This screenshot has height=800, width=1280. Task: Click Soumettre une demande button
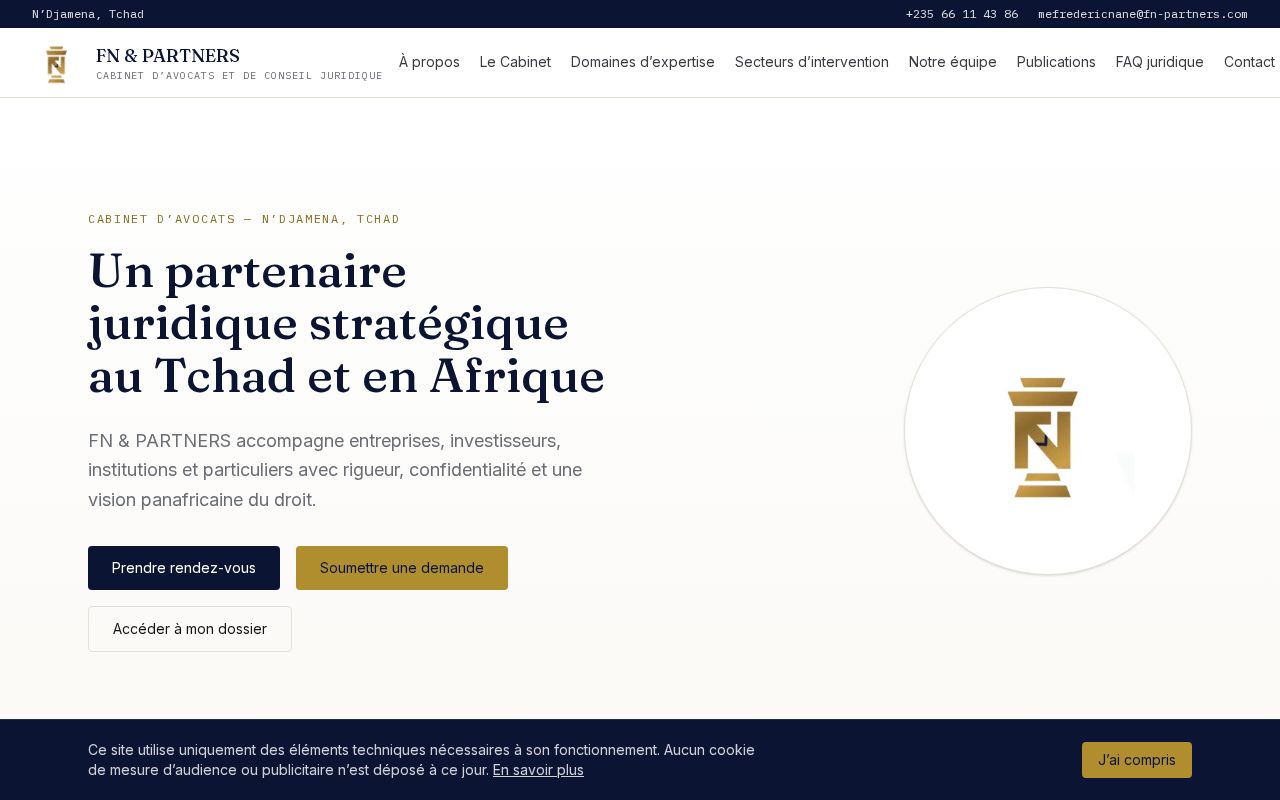(x=402, y=568)
